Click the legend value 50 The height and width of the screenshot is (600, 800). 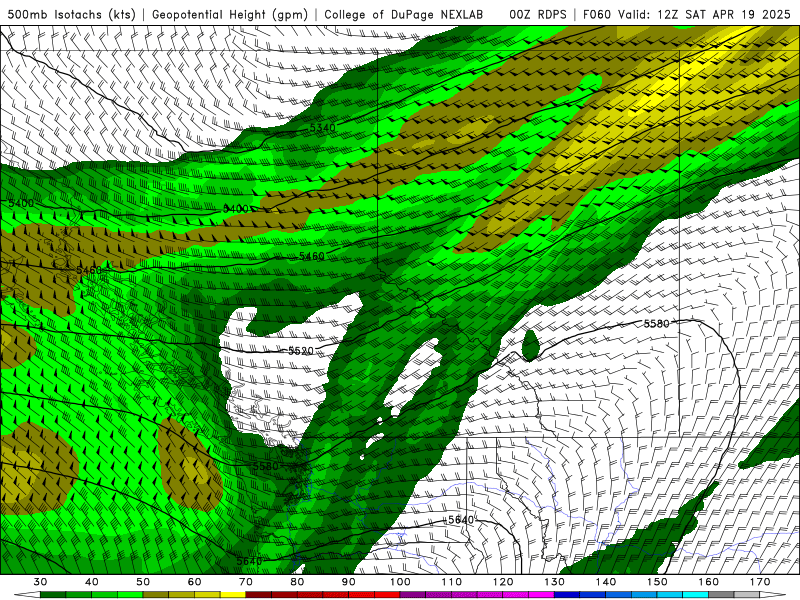143,582
